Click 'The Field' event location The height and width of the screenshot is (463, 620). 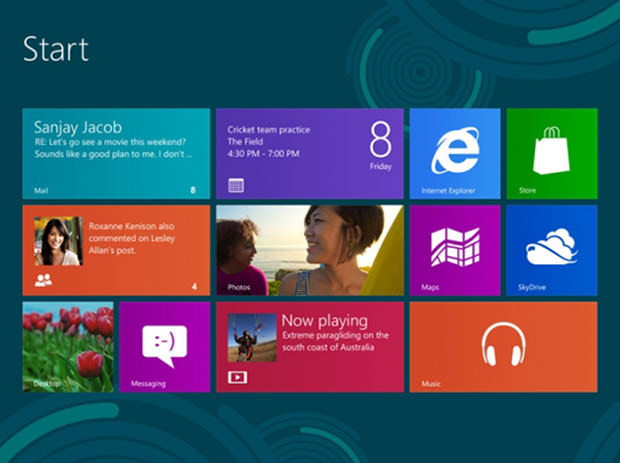245,142
